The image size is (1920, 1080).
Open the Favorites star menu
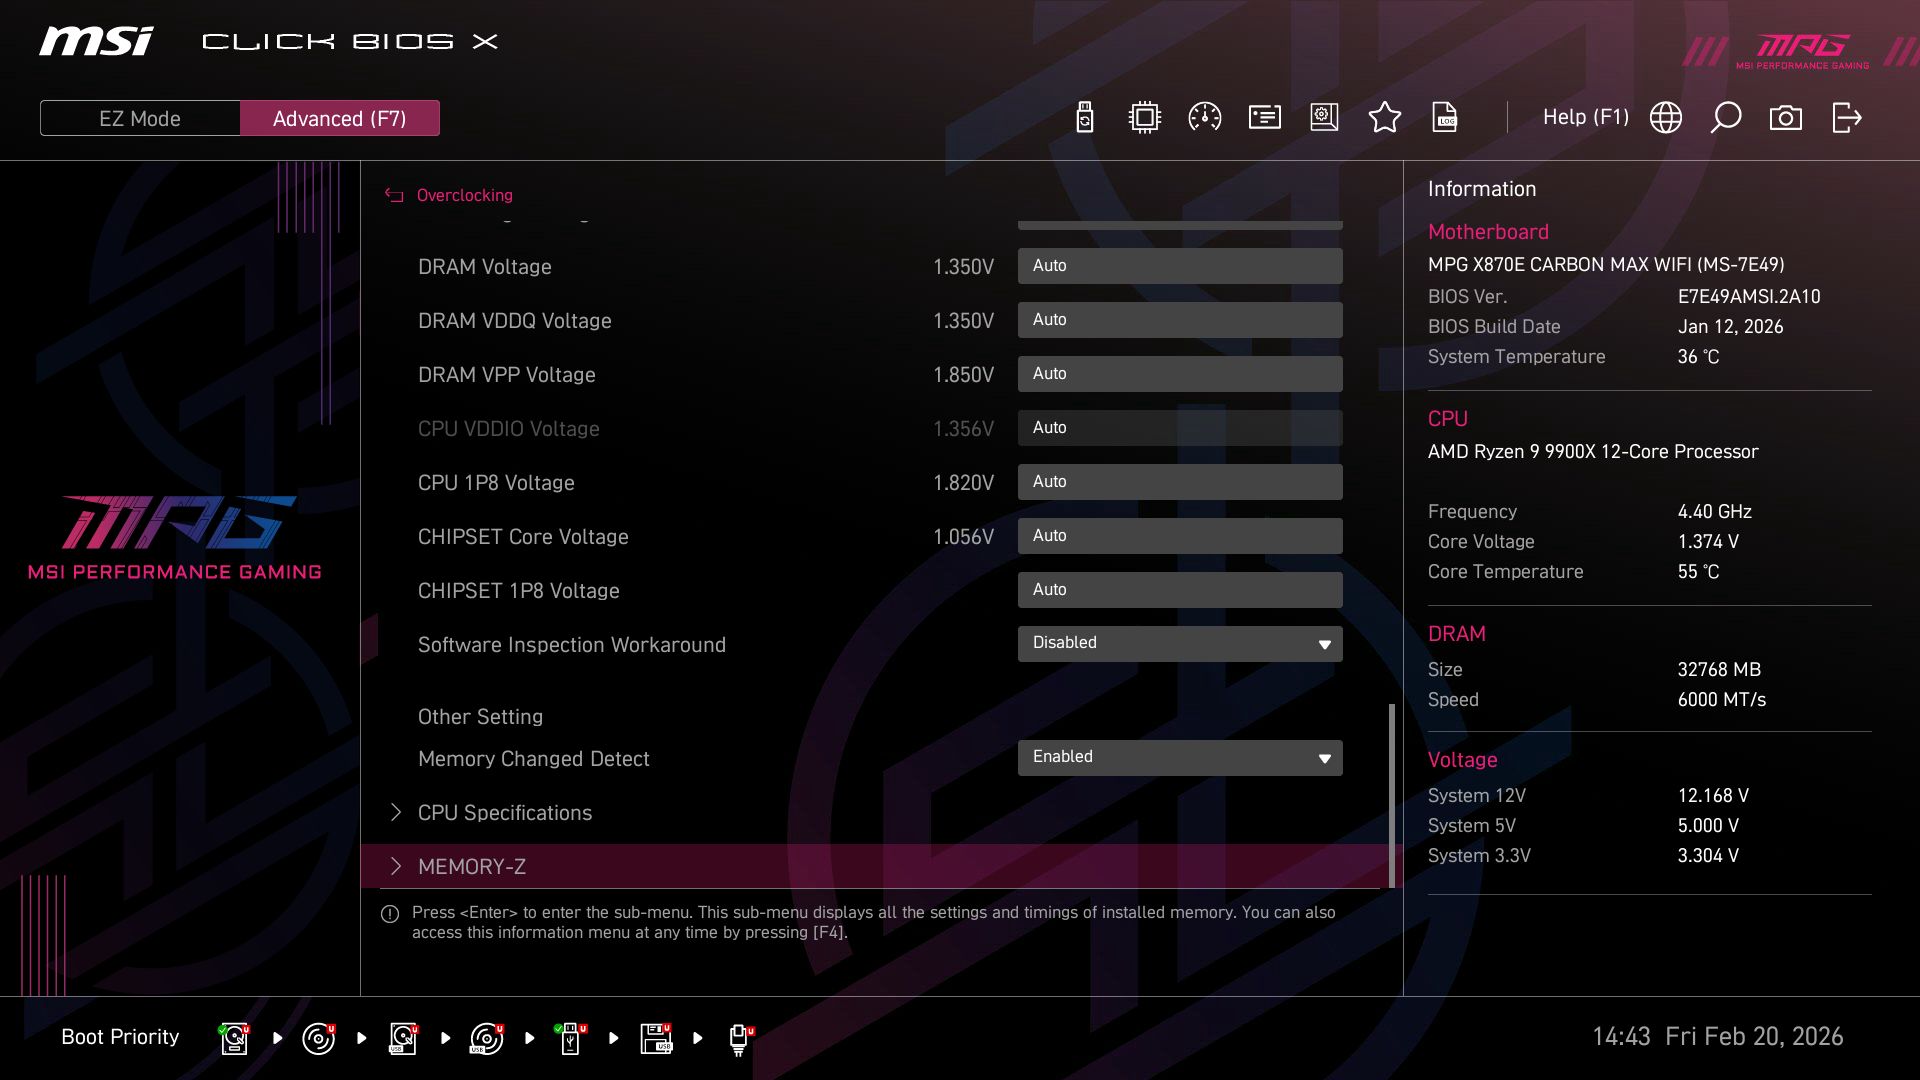pos(1385,117)
